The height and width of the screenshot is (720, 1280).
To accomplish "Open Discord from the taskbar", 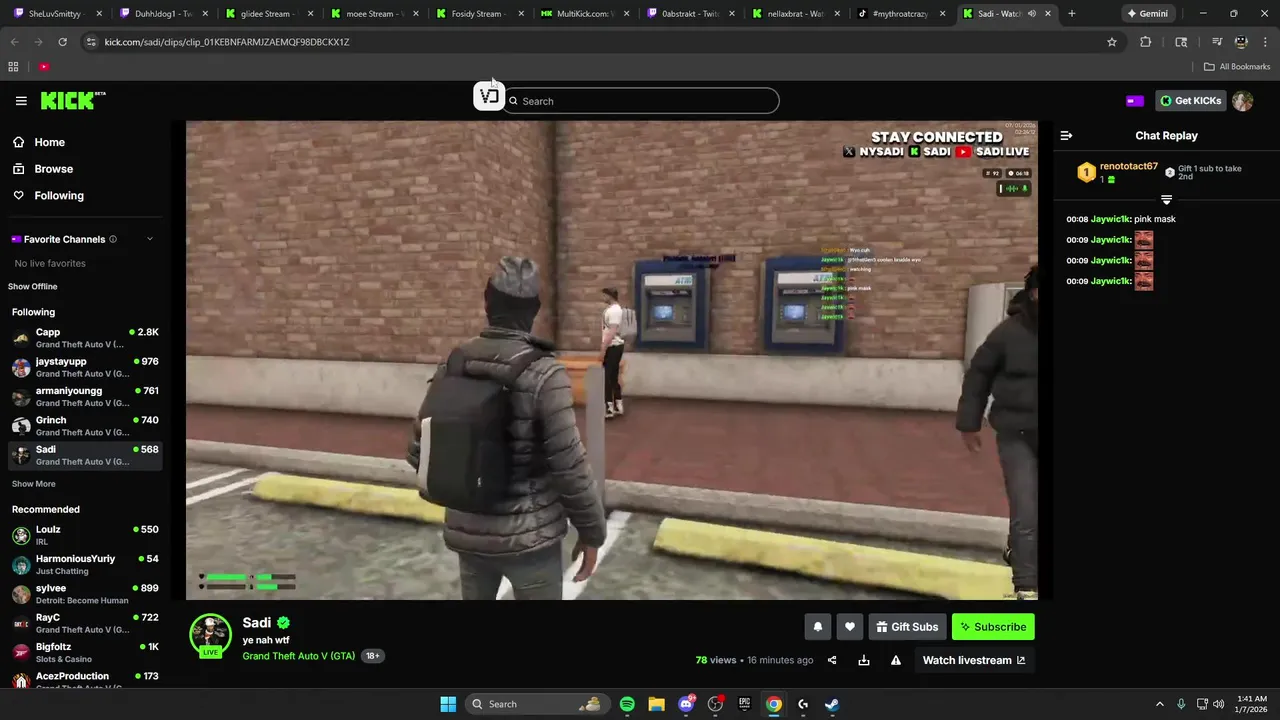I will click(x=686, y=704).
